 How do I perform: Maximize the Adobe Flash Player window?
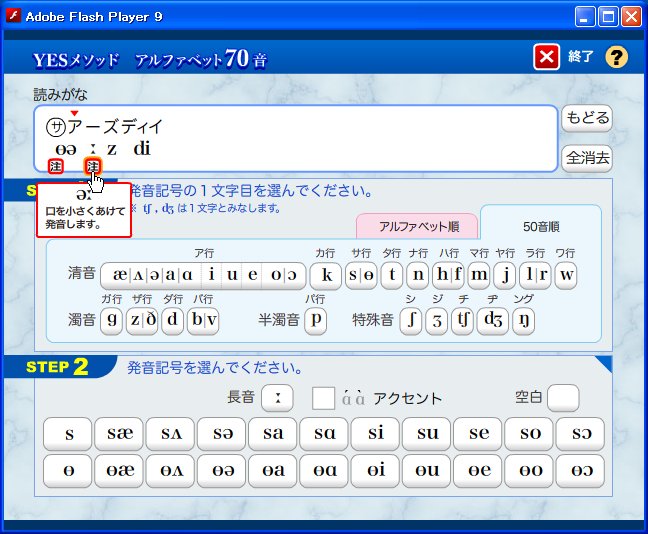click(x=608, y=17)
